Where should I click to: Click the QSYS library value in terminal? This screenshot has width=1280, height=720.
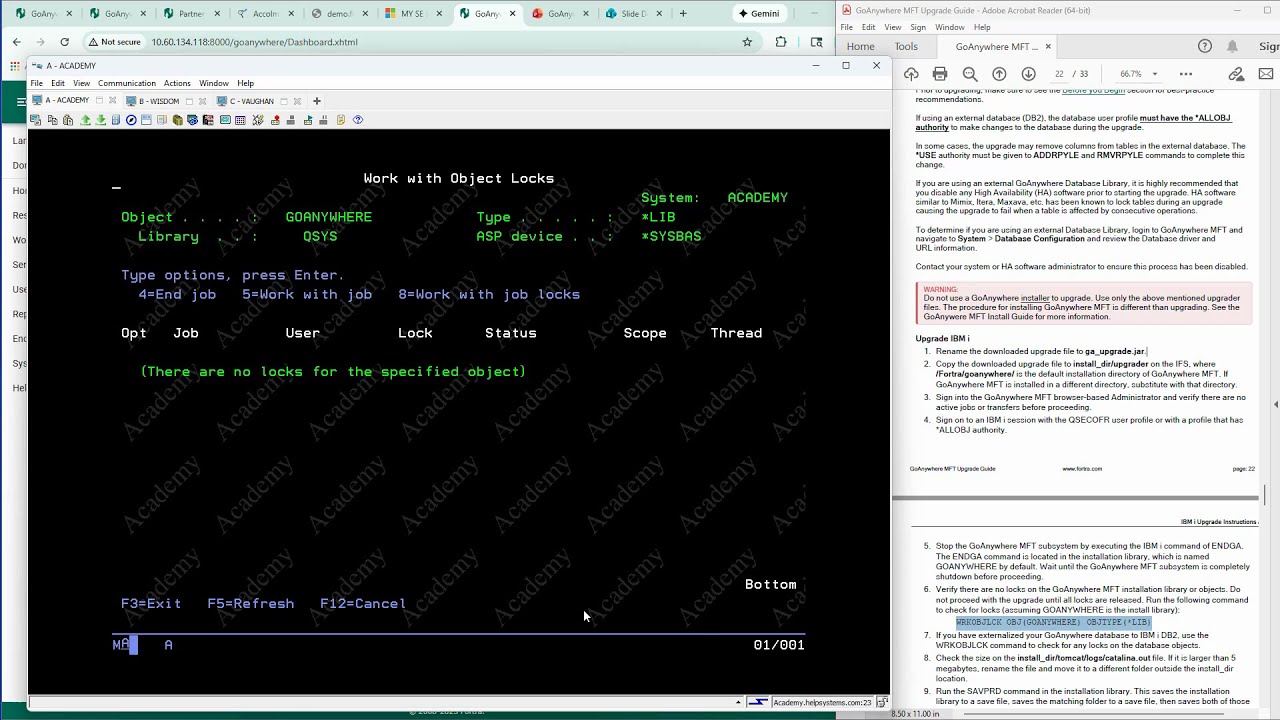[320, 236]
